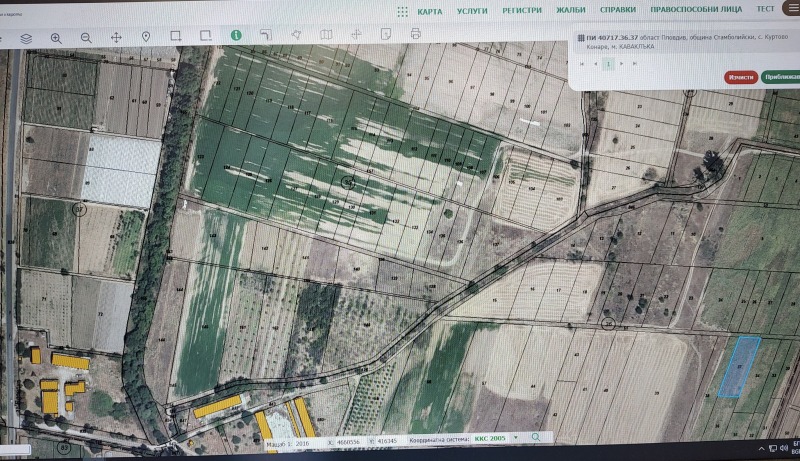
Task: Open the РЕГИСТРИ menu
Action: coord(522,11)
